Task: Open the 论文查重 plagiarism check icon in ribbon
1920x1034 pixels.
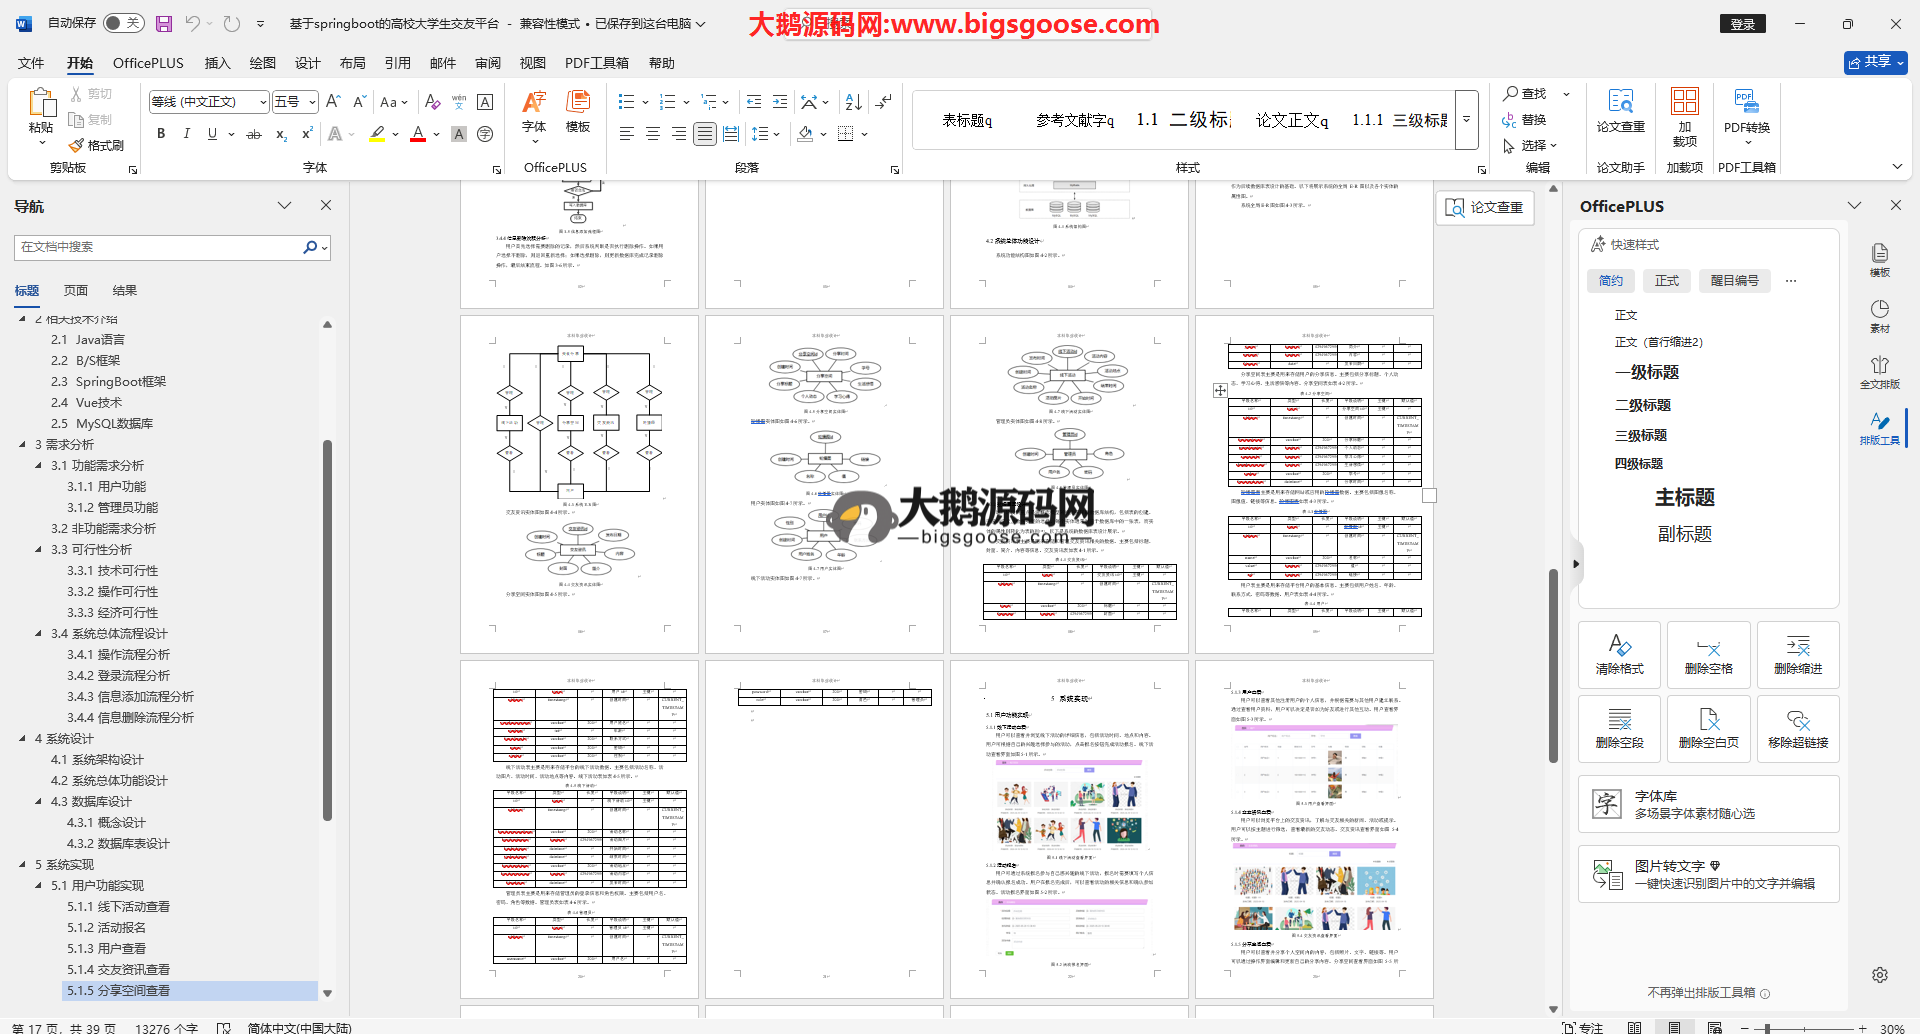Action: tap(1620, 110)
